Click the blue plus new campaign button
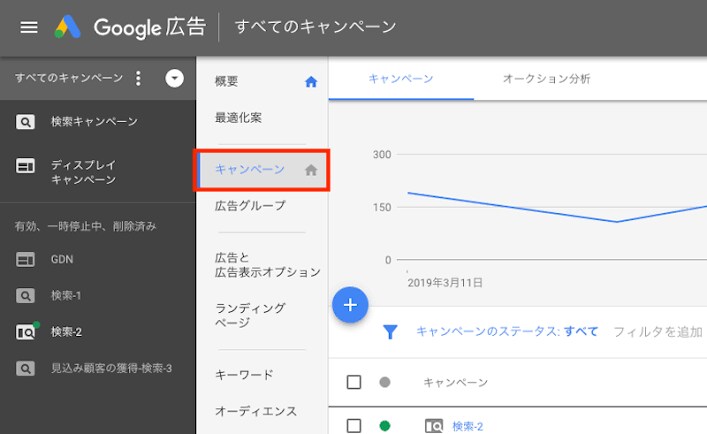The width and height of the screenshot is (707, 434). 350,305
